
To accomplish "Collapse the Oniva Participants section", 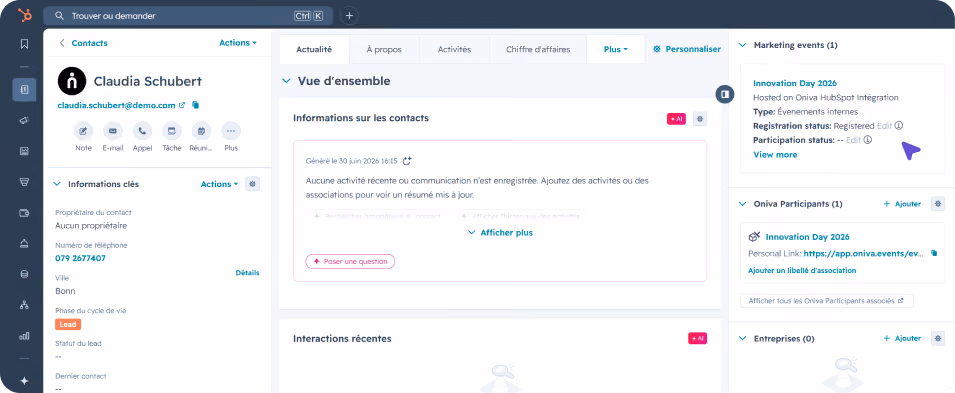I will (742, 204).
